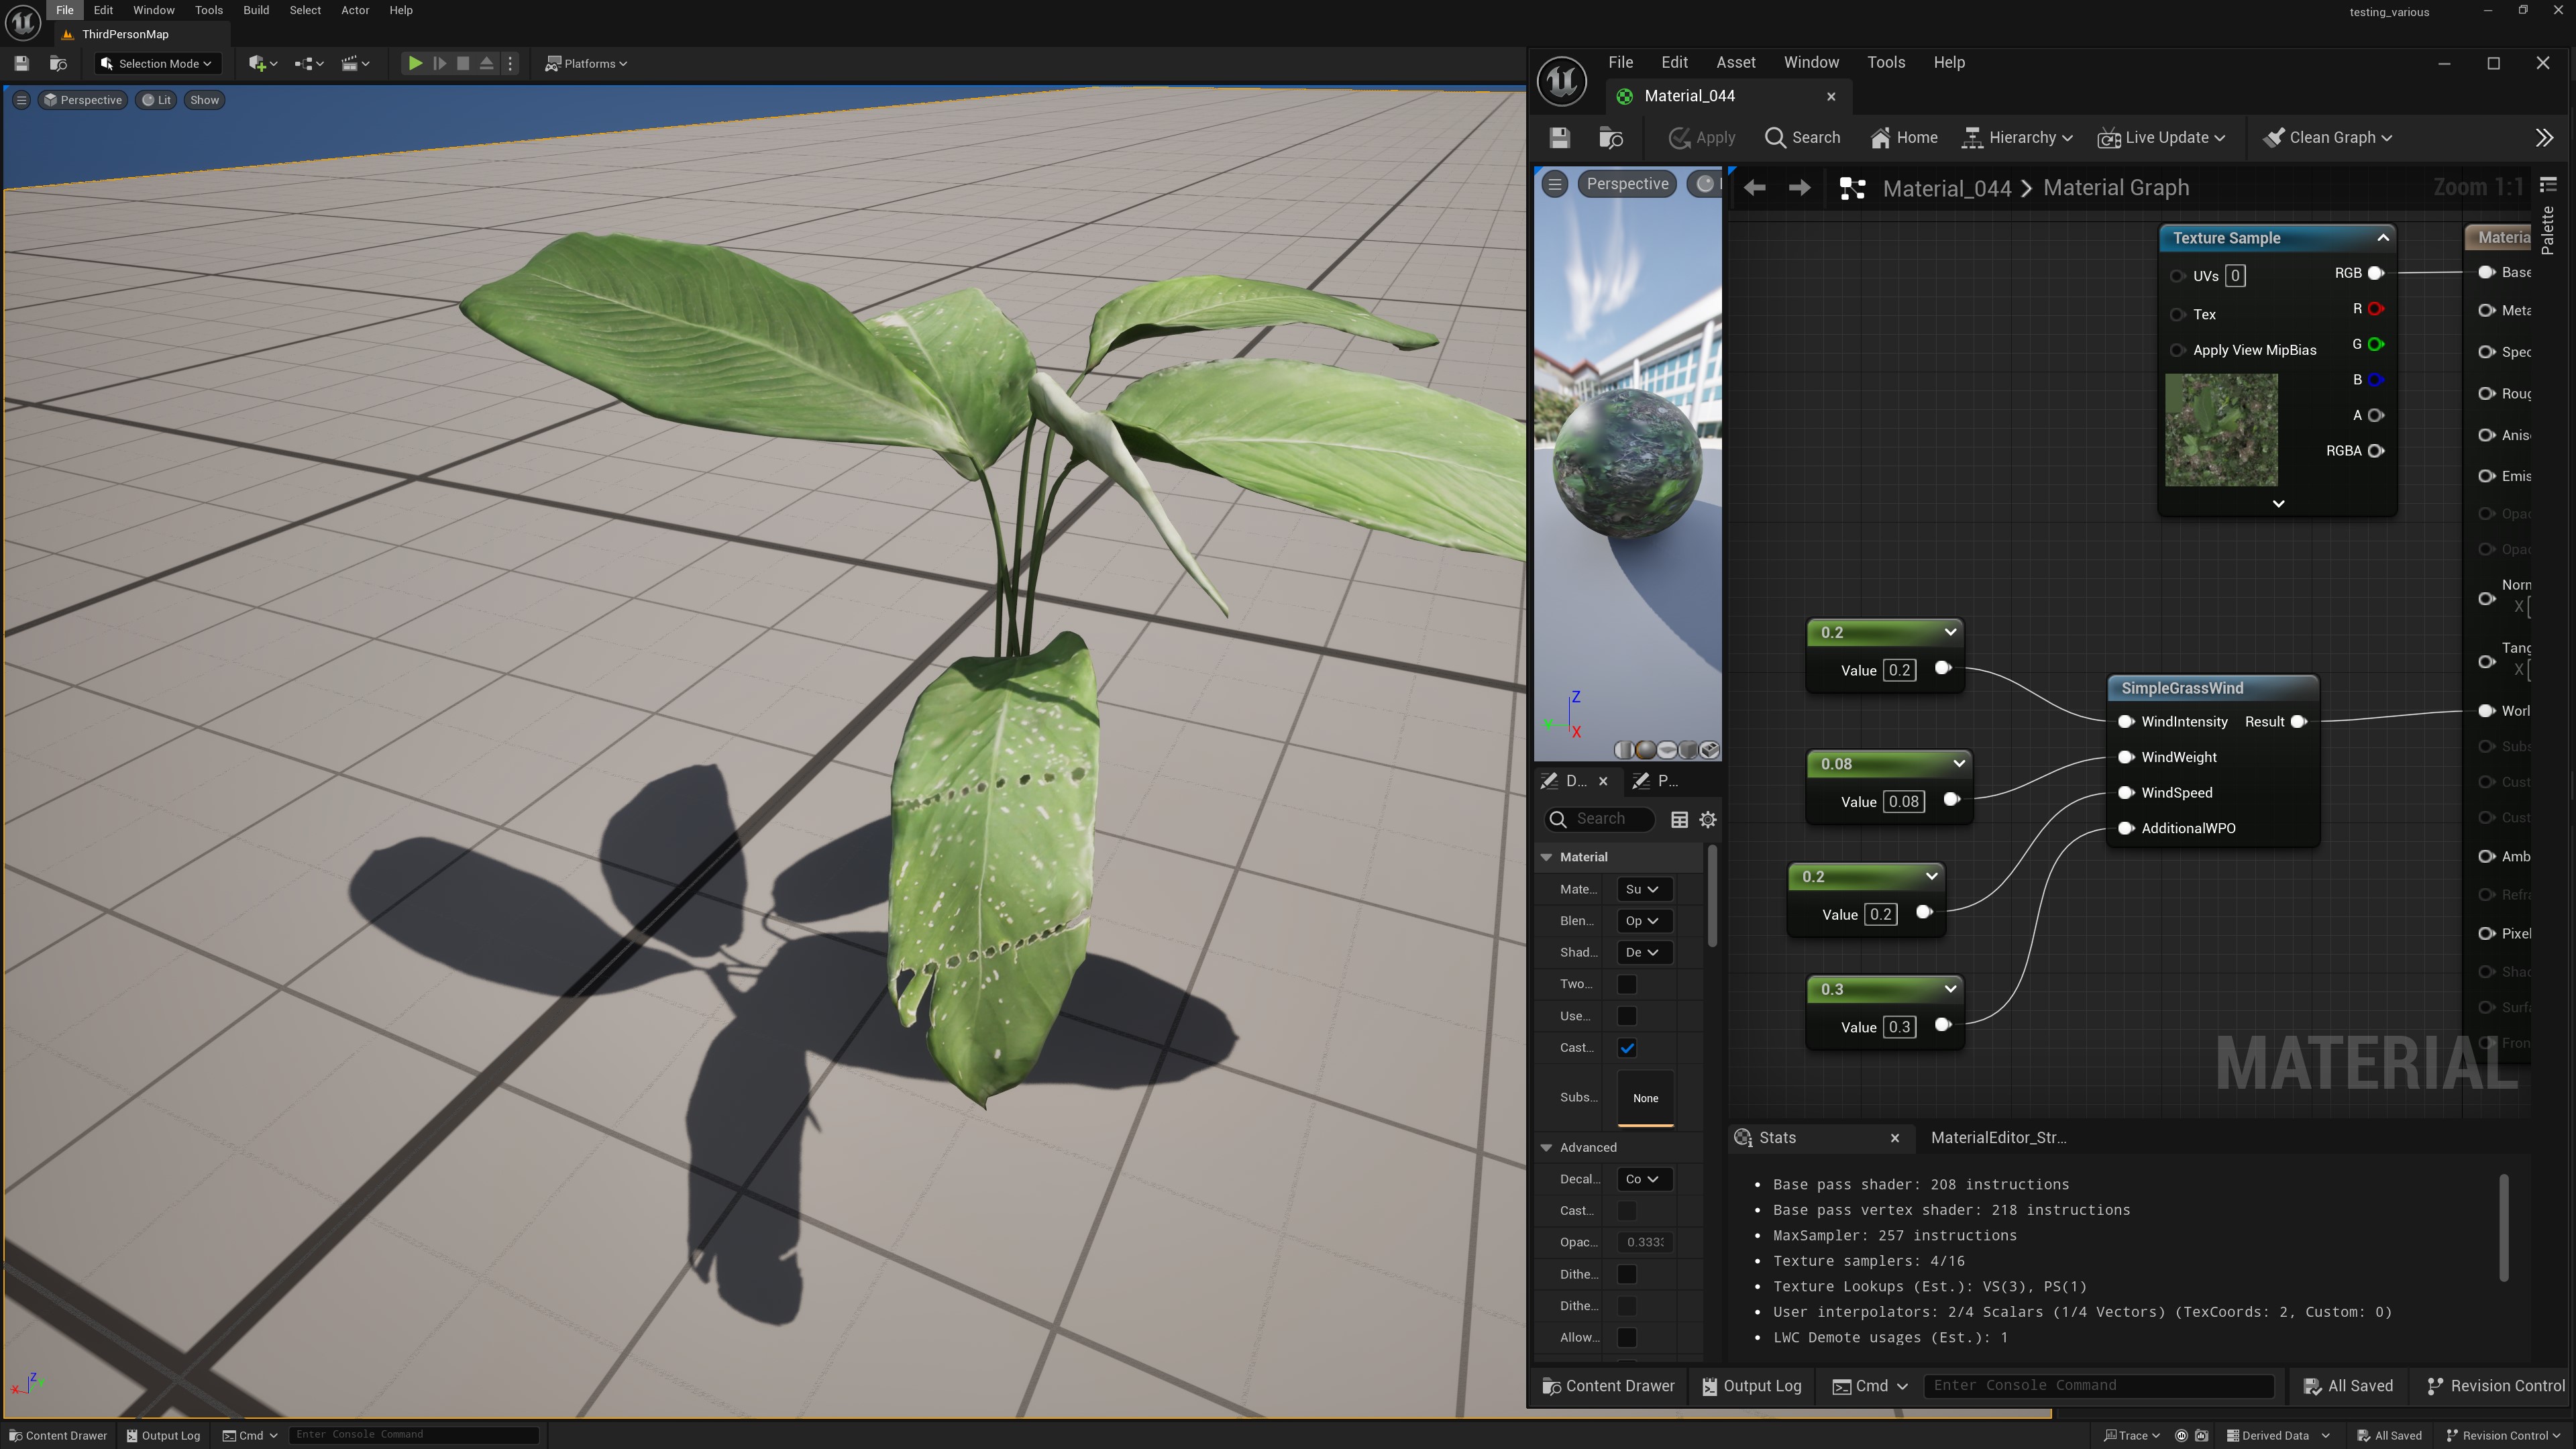Image resolution: width=2576 pixels, height=1449 pixels.
Task: Collapse the Advanced section
Action: (x=1547, y=1148)
